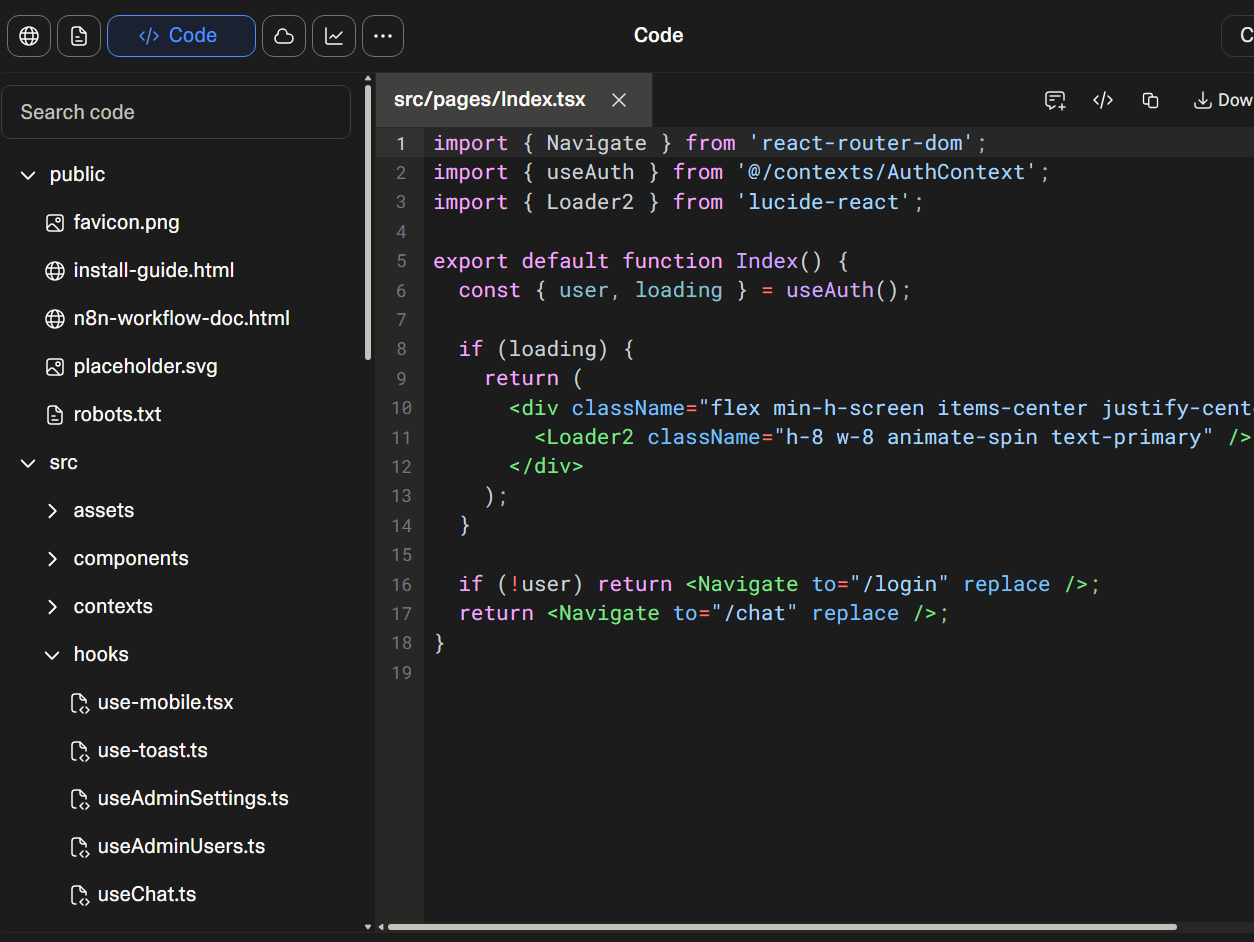
Task: Open the analytics chart icon
Action: pyautogui.click(x=334, y=36)
